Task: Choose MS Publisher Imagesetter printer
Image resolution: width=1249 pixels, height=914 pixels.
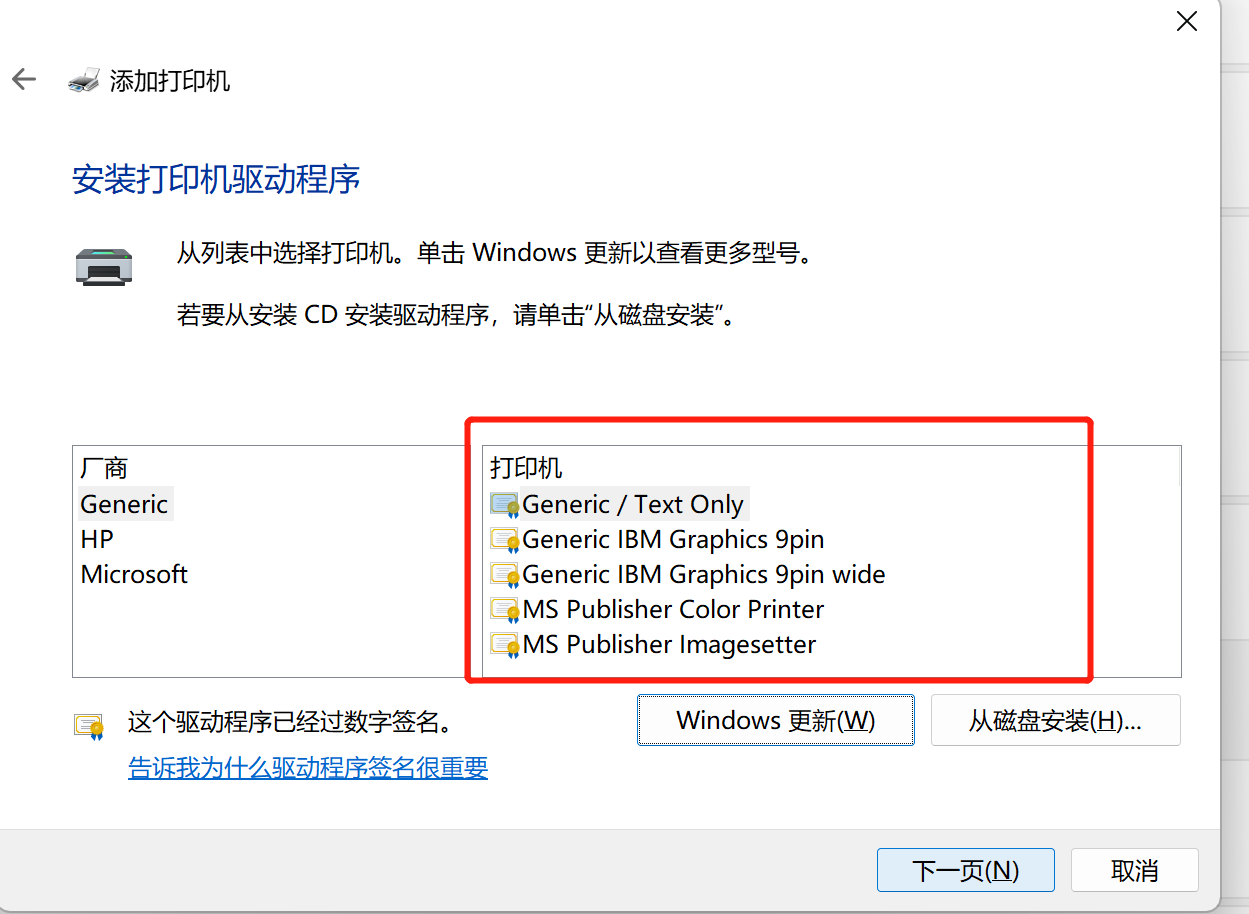Action: 669,645
